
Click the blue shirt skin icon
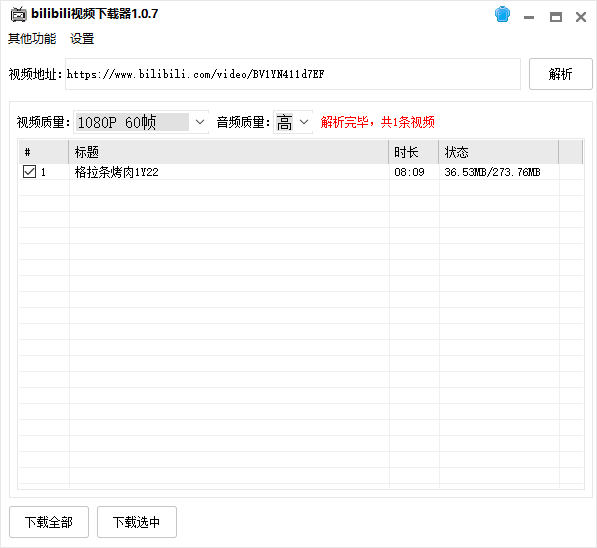(502, 14)
